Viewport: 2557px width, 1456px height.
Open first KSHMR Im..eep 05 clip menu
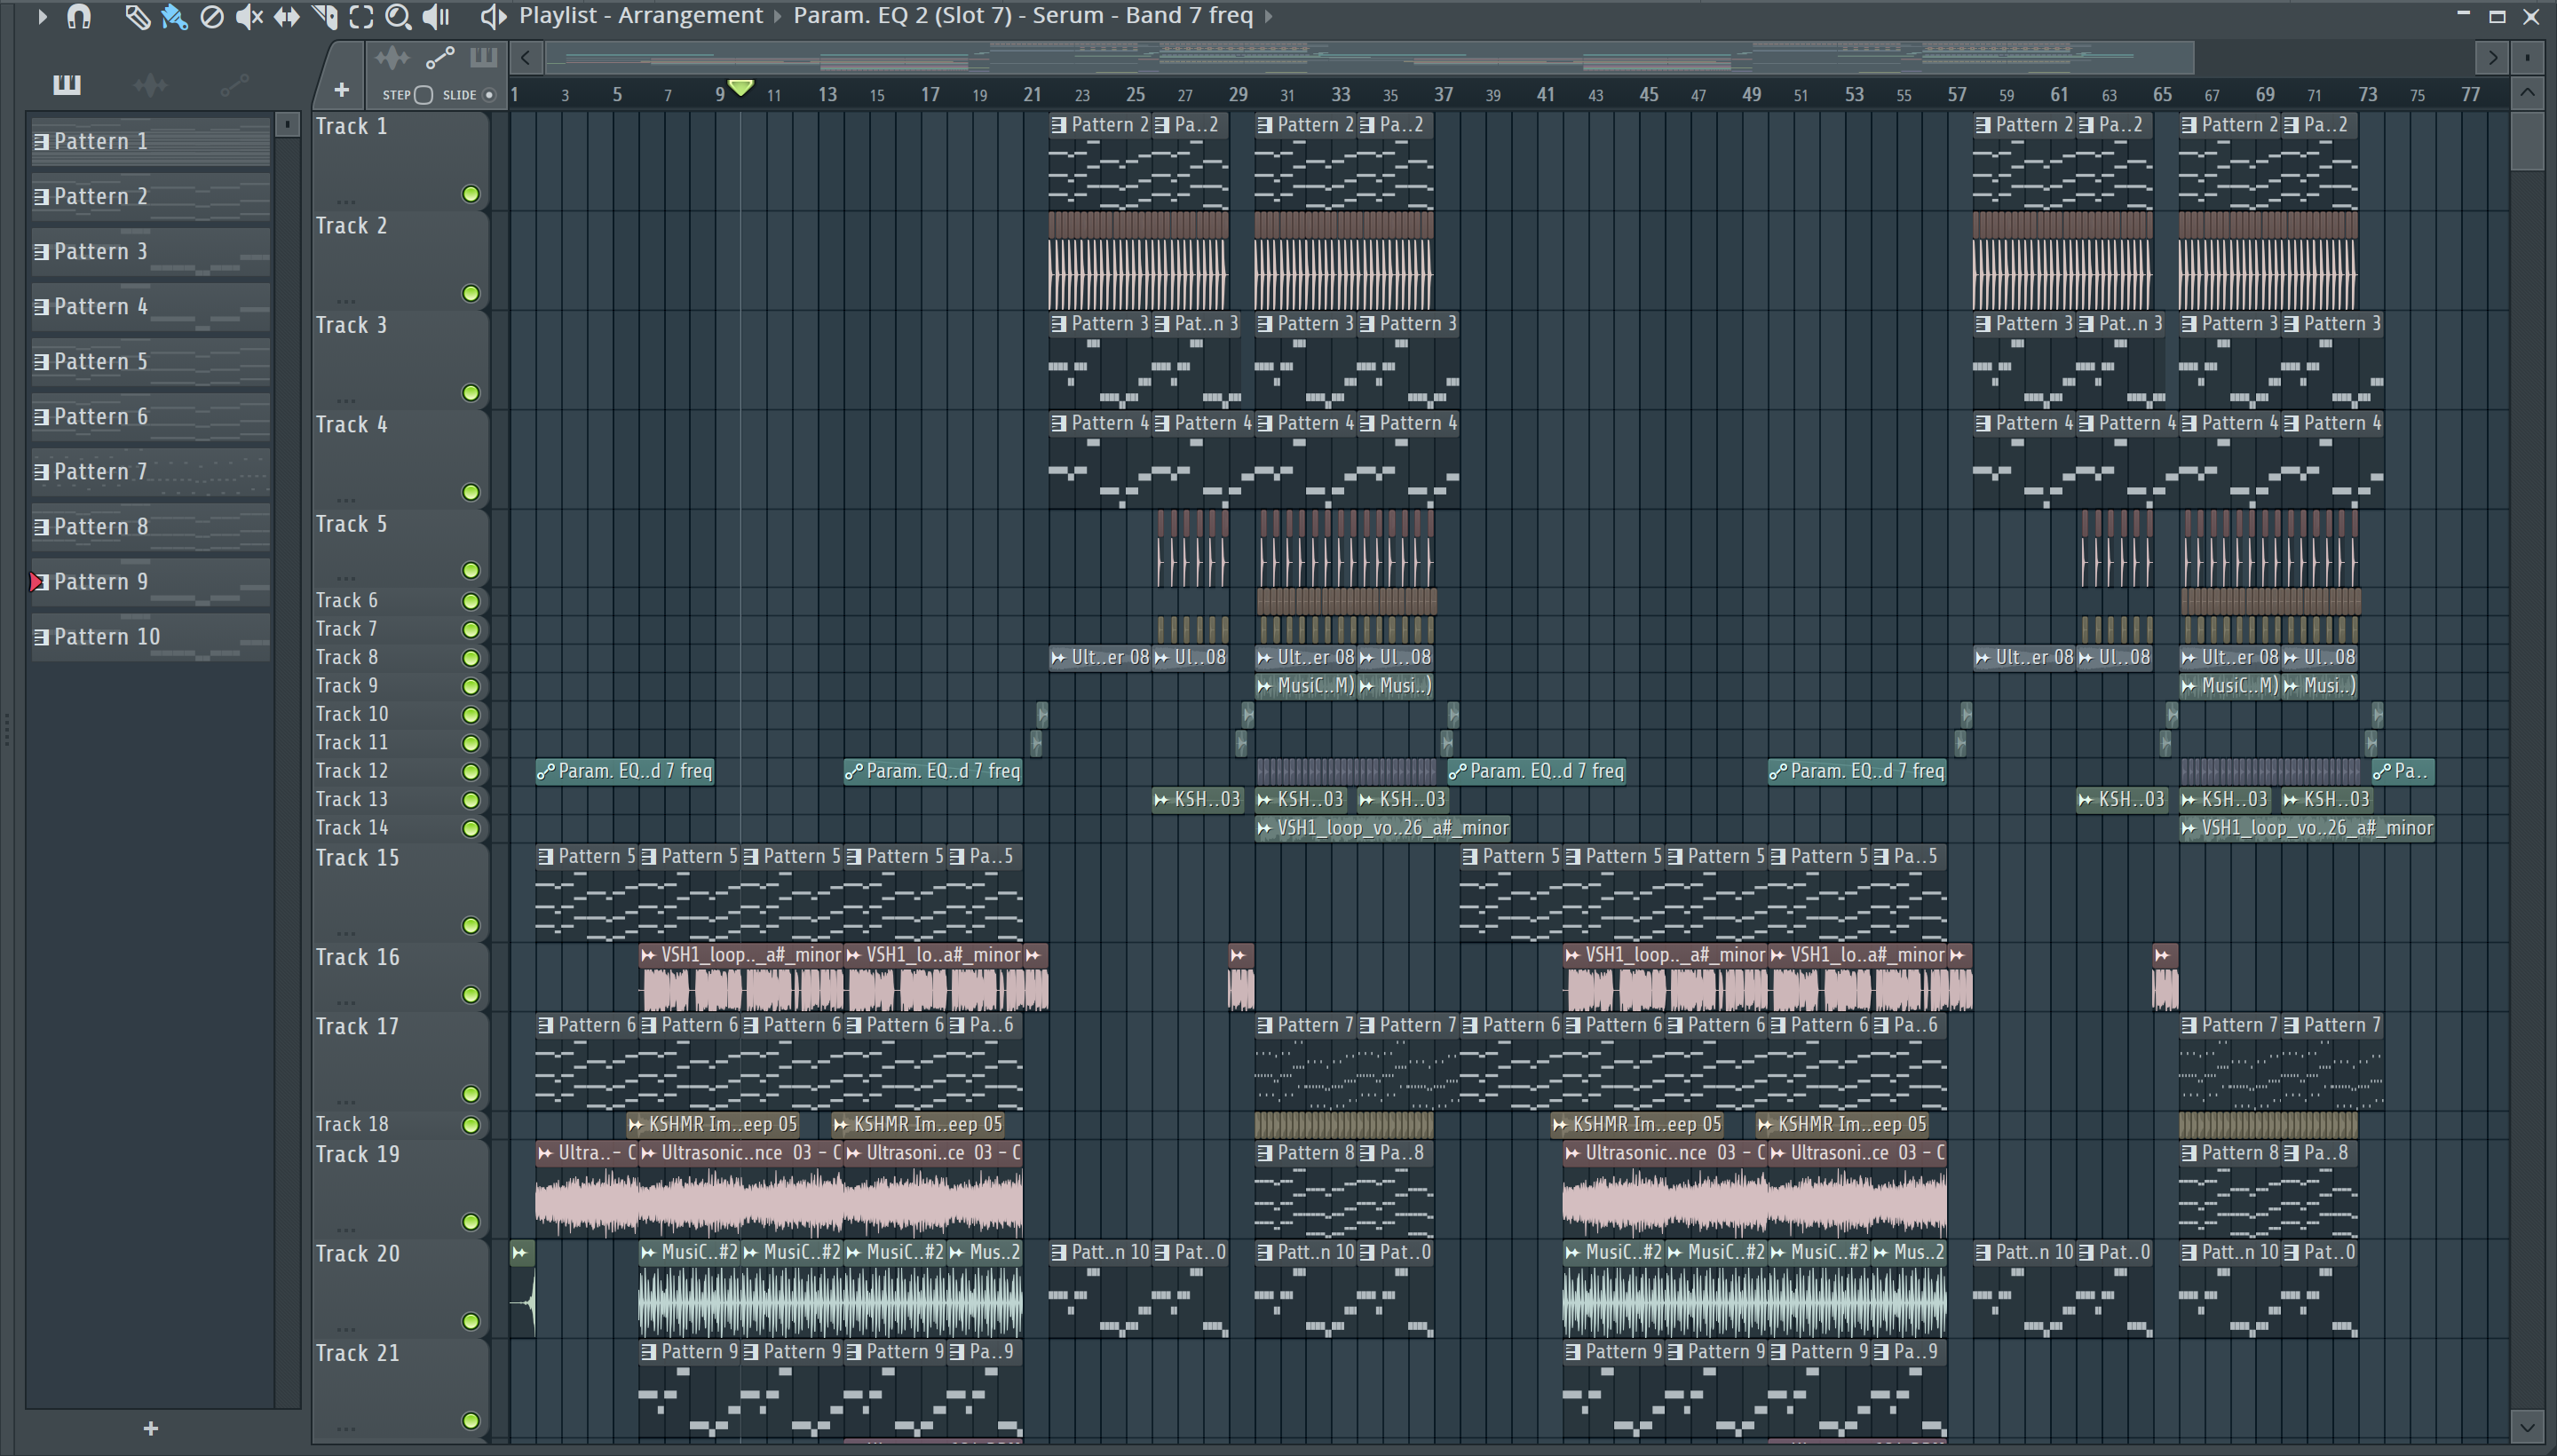coord(636,1125)
